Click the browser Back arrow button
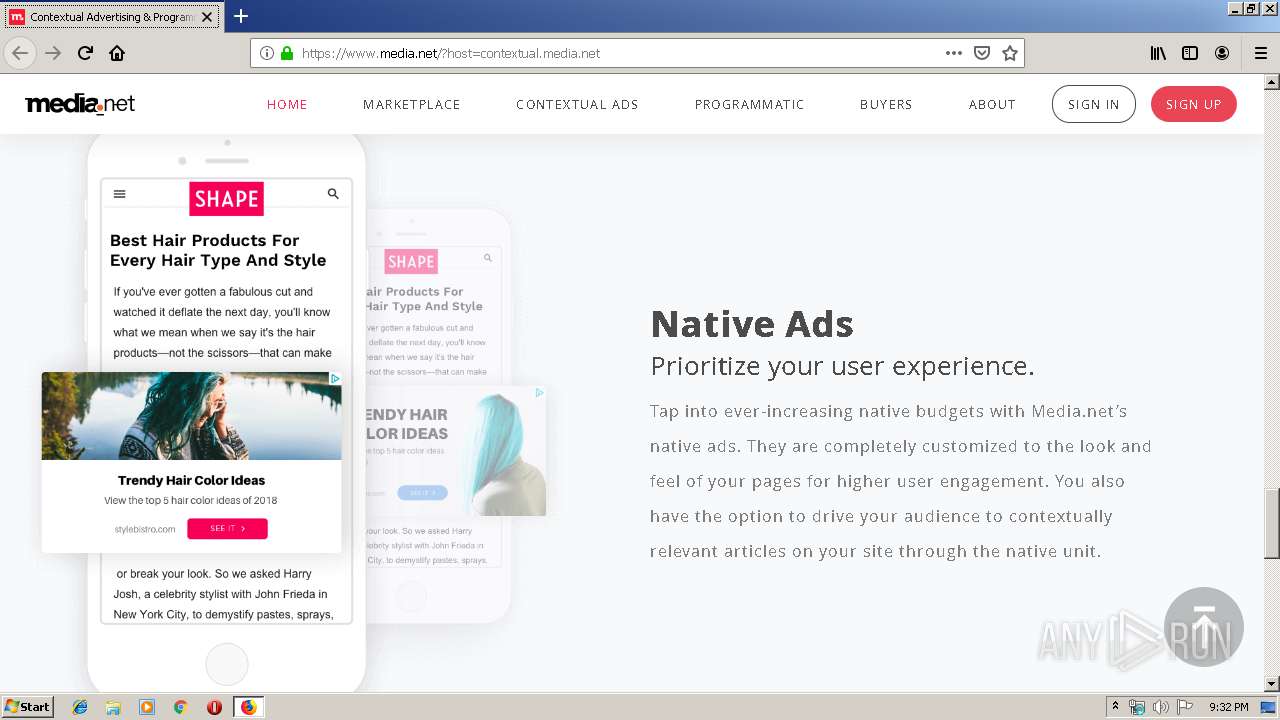The image size is (1280, 720). 19,53
